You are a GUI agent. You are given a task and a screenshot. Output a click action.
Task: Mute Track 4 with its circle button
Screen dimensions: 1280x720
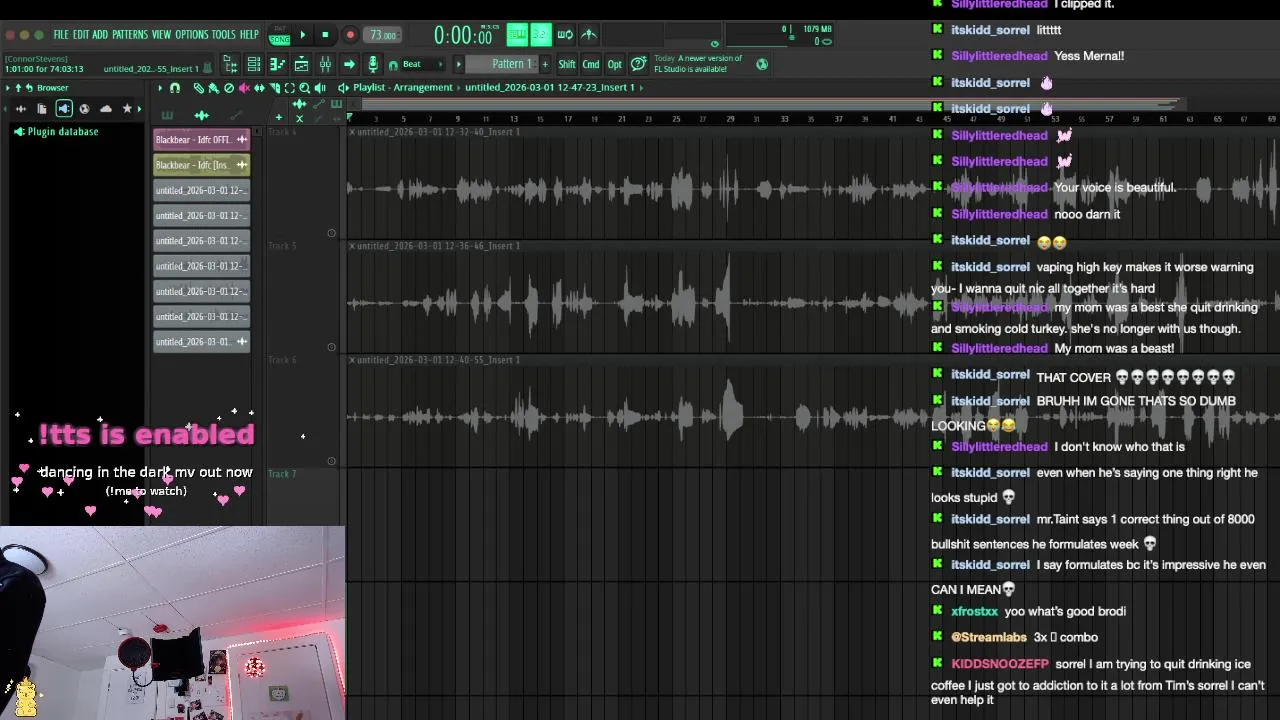pyautogui.click(x=331, y=233)
